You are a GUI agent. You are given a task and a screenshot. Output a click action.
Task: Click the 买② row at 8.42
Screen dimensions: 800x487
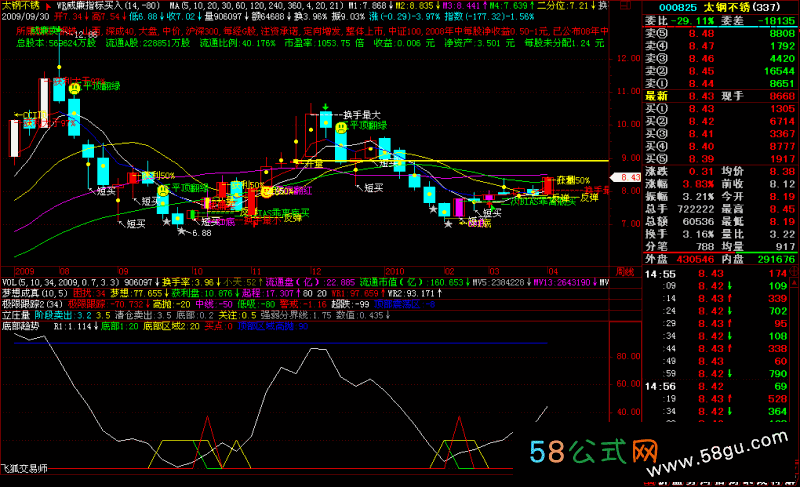719,121
